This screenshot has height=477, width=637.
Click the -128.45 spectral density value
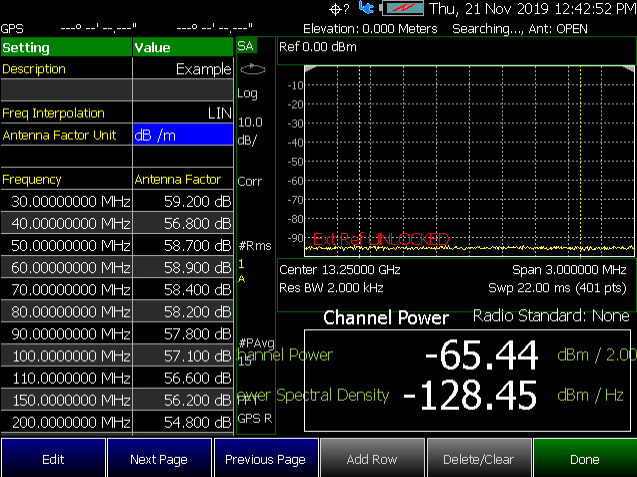(470, 395)
